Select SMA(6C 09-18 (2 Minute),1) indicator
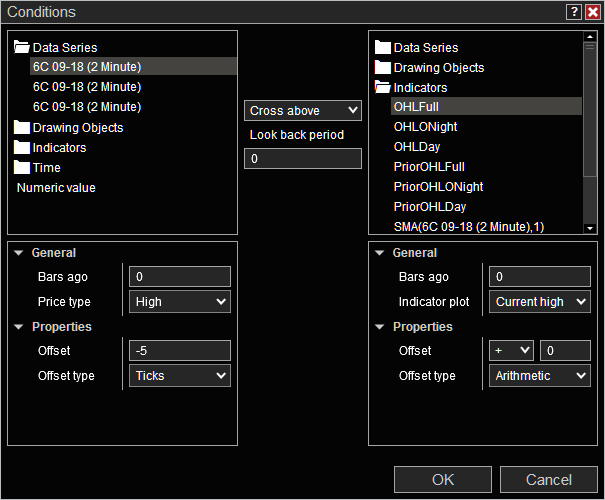 click(469, 227)
